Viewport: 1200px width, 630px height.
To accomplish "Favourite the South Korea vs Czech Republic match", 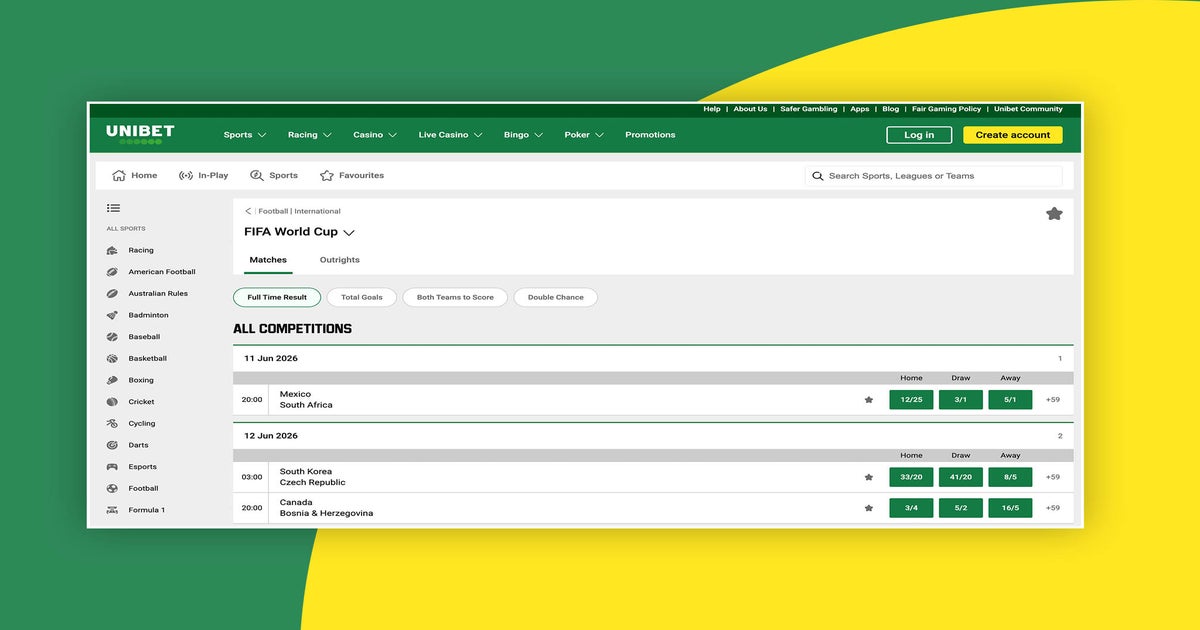I will click(869, 477).
